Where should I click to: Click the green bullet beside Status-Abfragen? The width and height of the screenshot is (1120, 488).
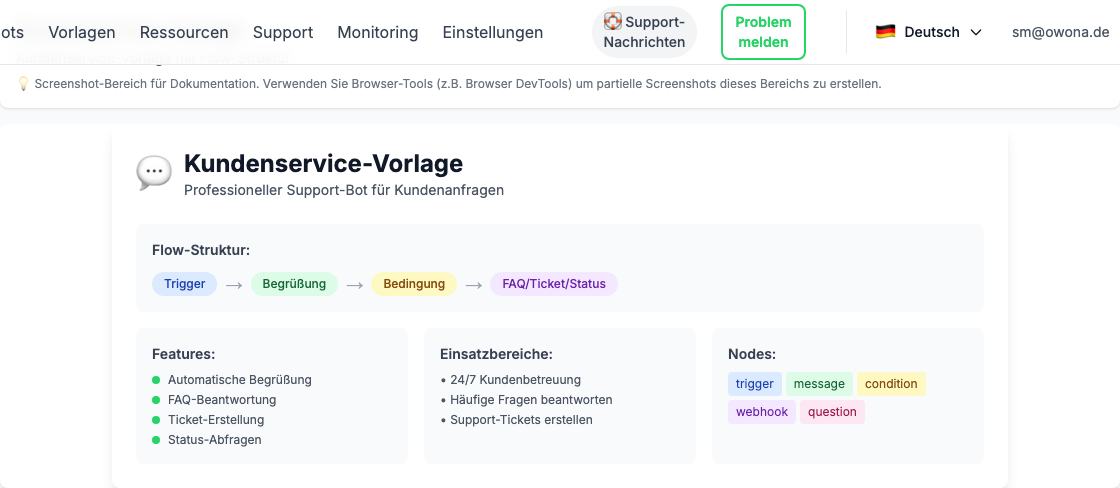pos(156,439)
